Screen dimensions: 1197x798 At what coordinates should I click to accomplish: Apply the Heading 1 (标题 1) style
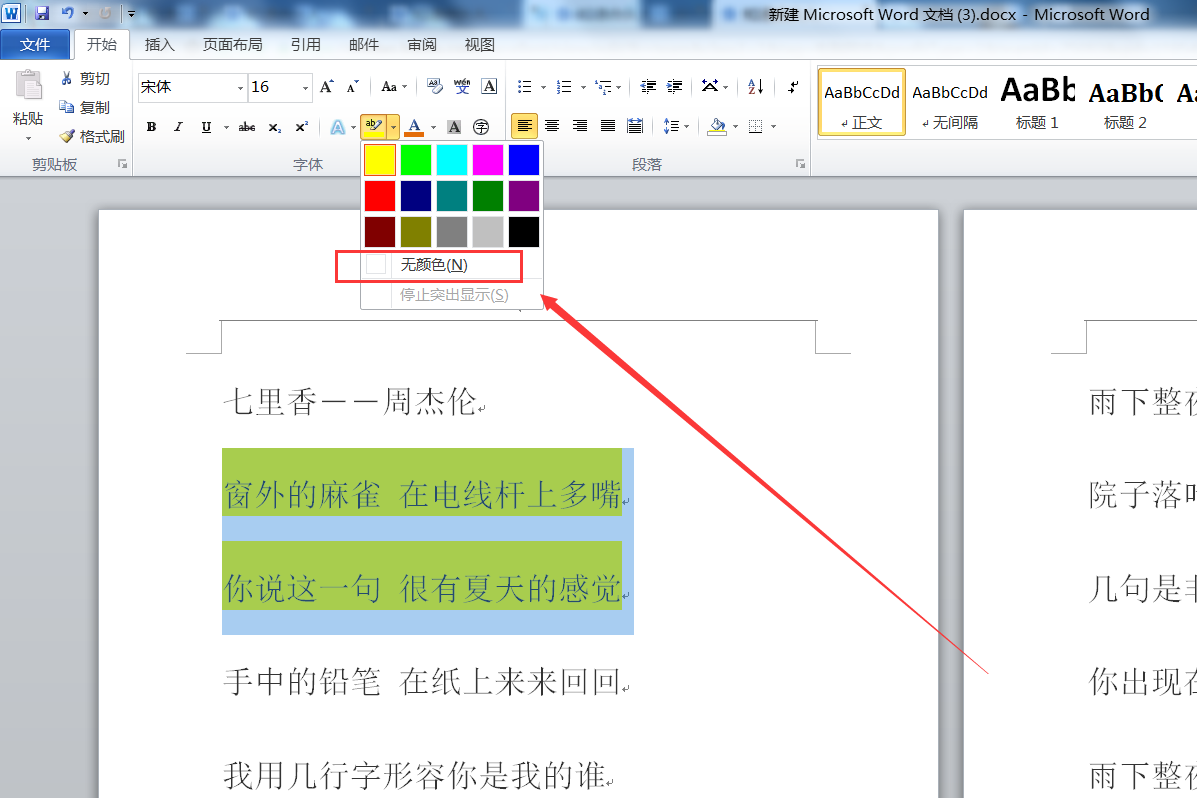click(x=1037, y=102)
